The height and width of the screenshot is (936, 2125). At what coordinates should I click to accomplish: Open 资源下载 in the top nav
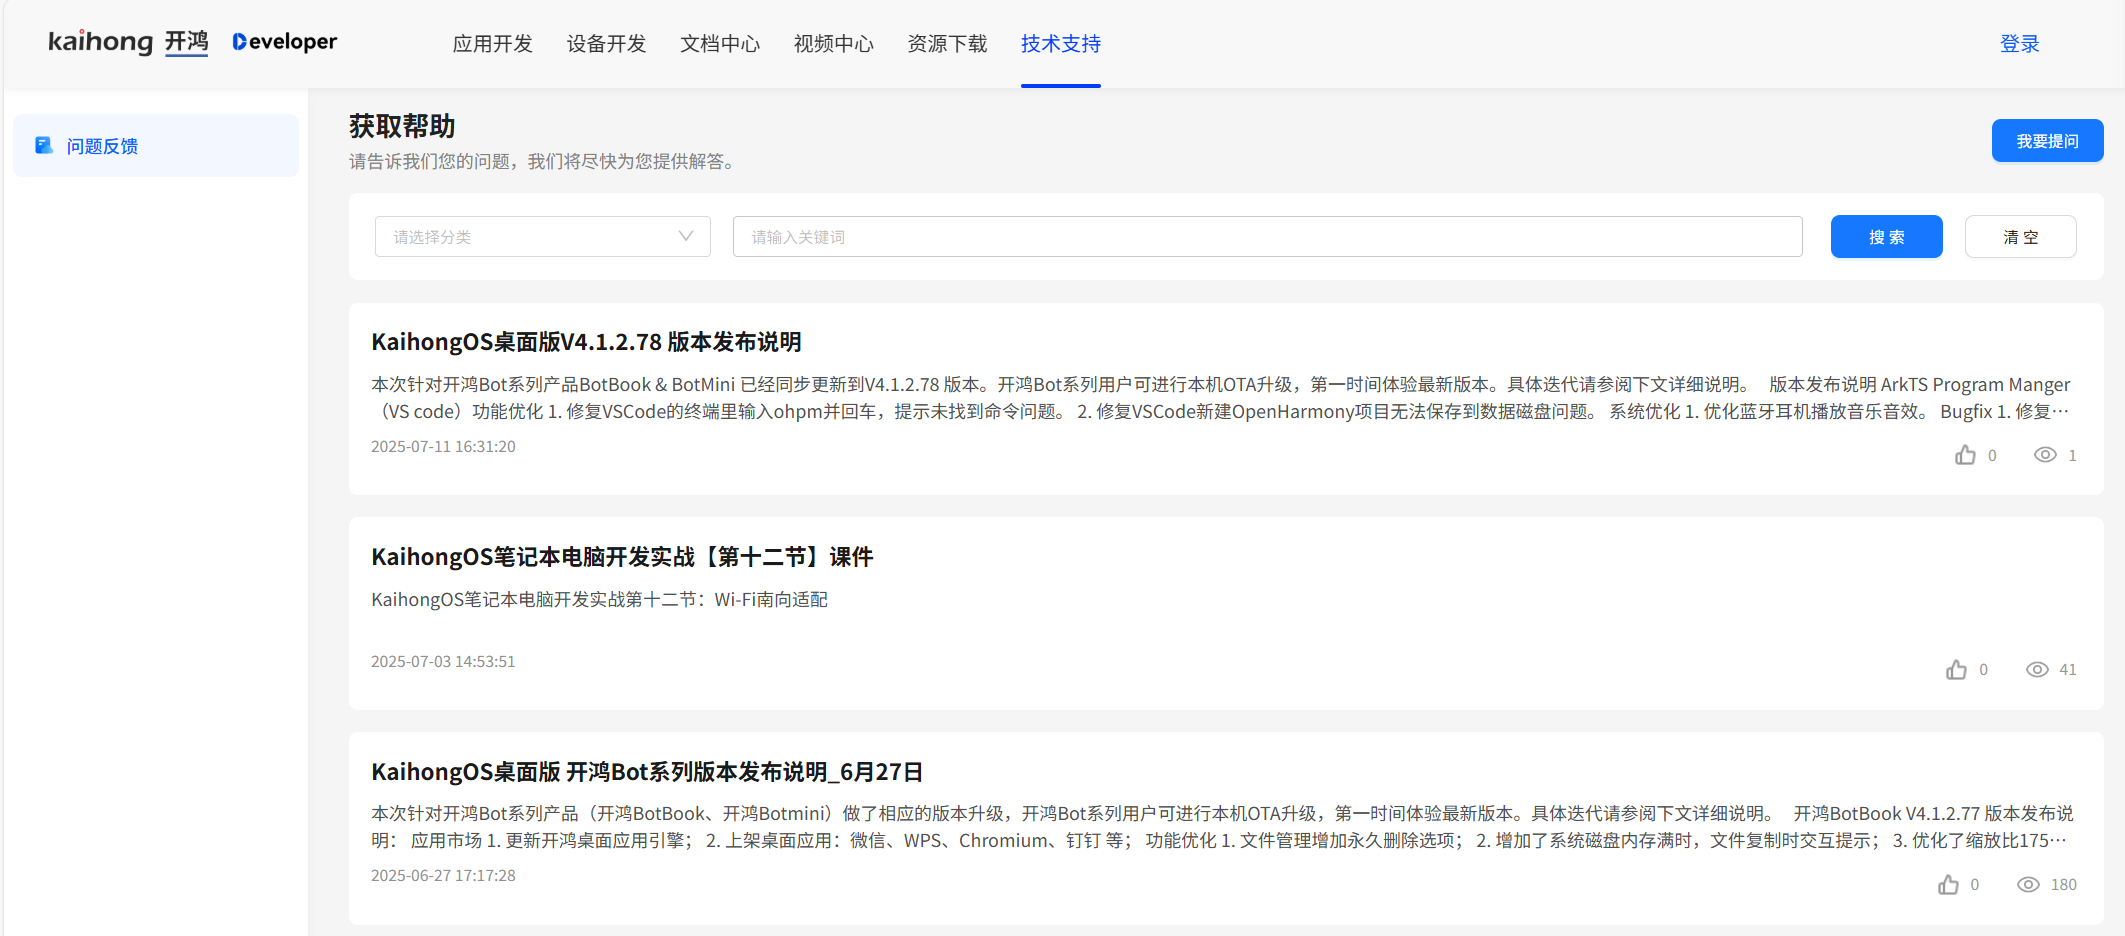click(x=947, y=44)
